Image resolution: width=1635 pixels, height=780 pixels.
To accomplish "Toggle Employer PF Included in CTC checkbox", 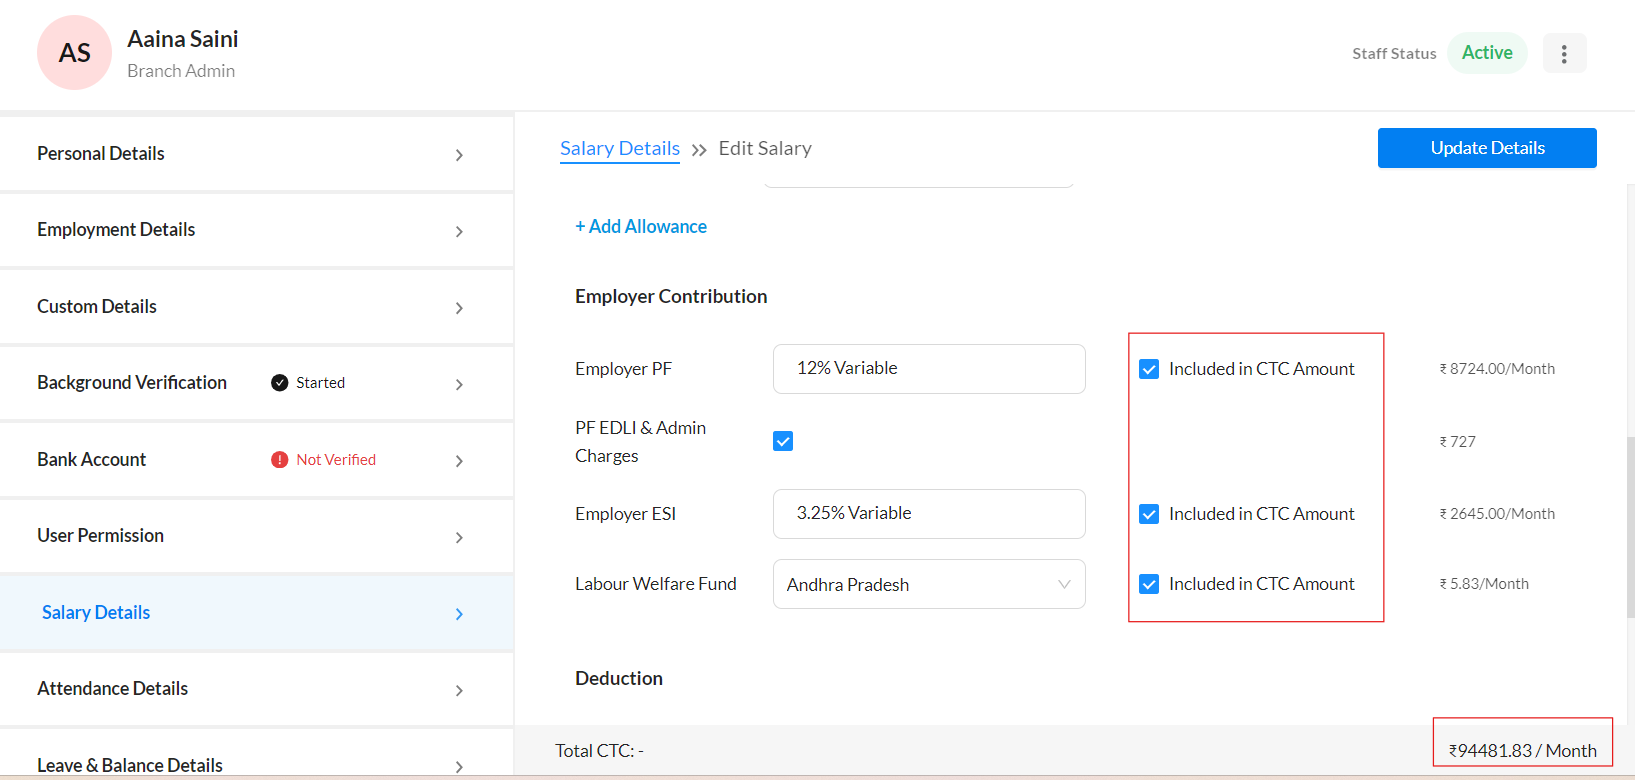I will [1149, 369].
